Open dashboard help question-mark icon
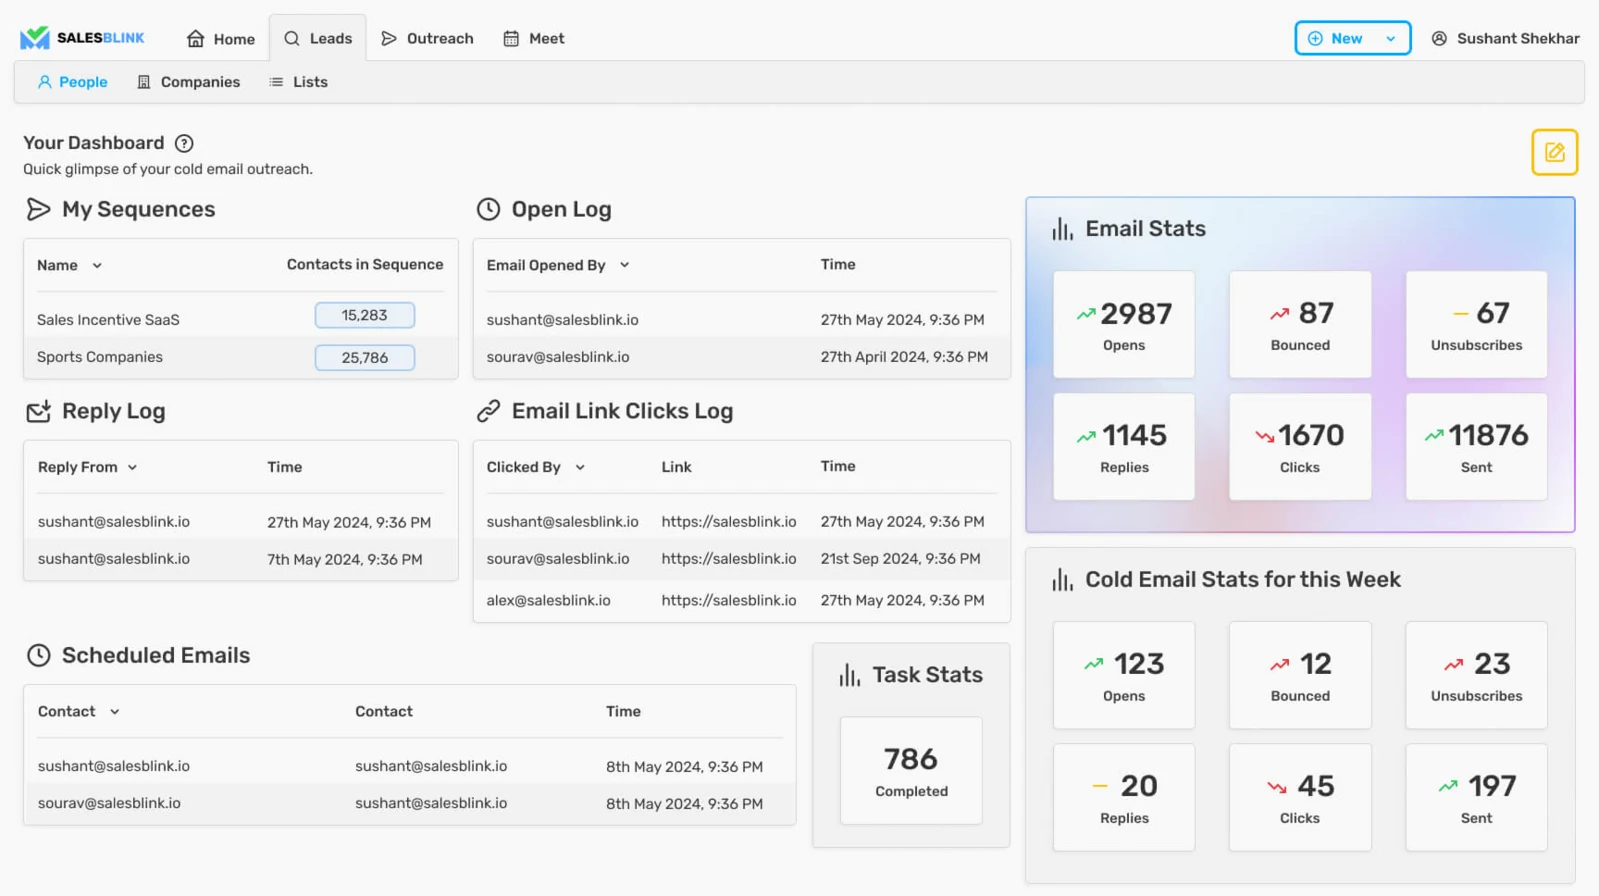 tap(184, 143)
